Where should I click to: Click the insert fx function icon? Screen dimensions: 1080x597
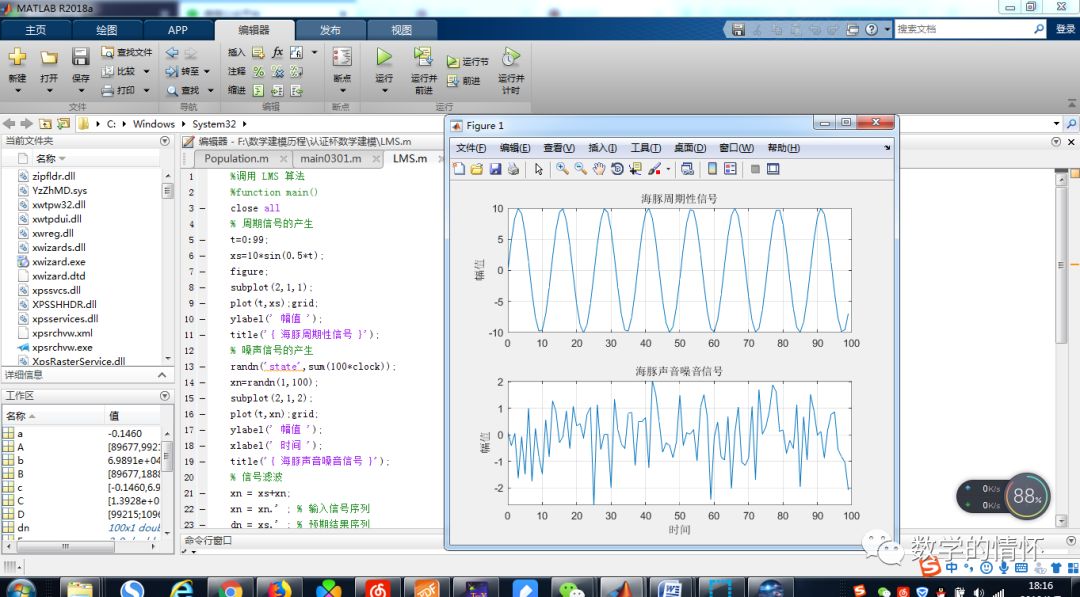tap(278, 52)
